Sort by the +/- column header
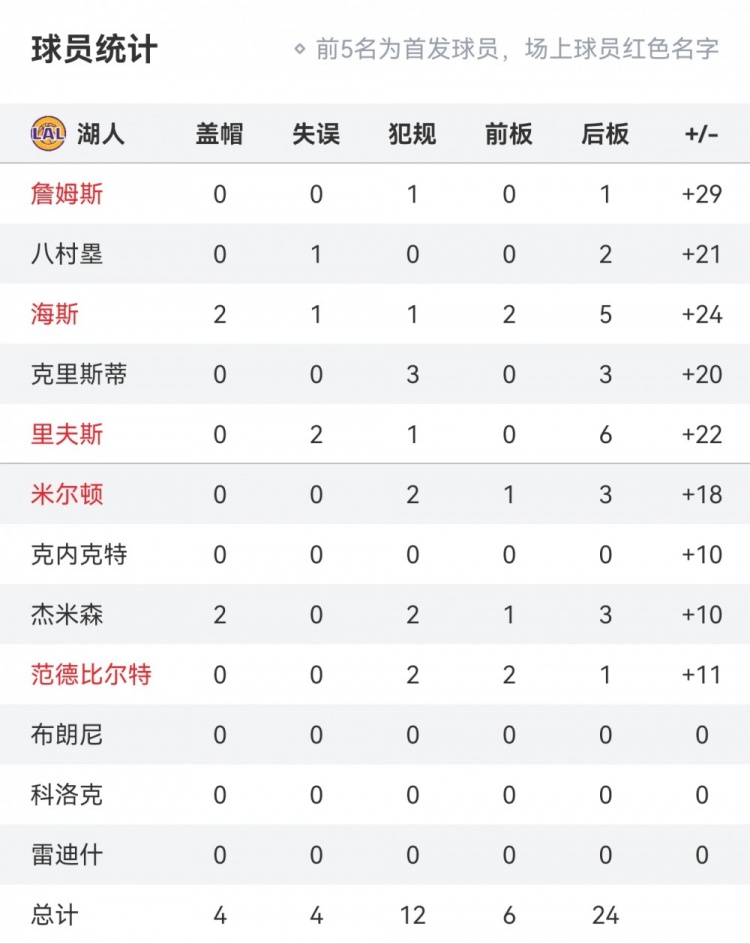 pyautogui.click(x=701, y=134)
